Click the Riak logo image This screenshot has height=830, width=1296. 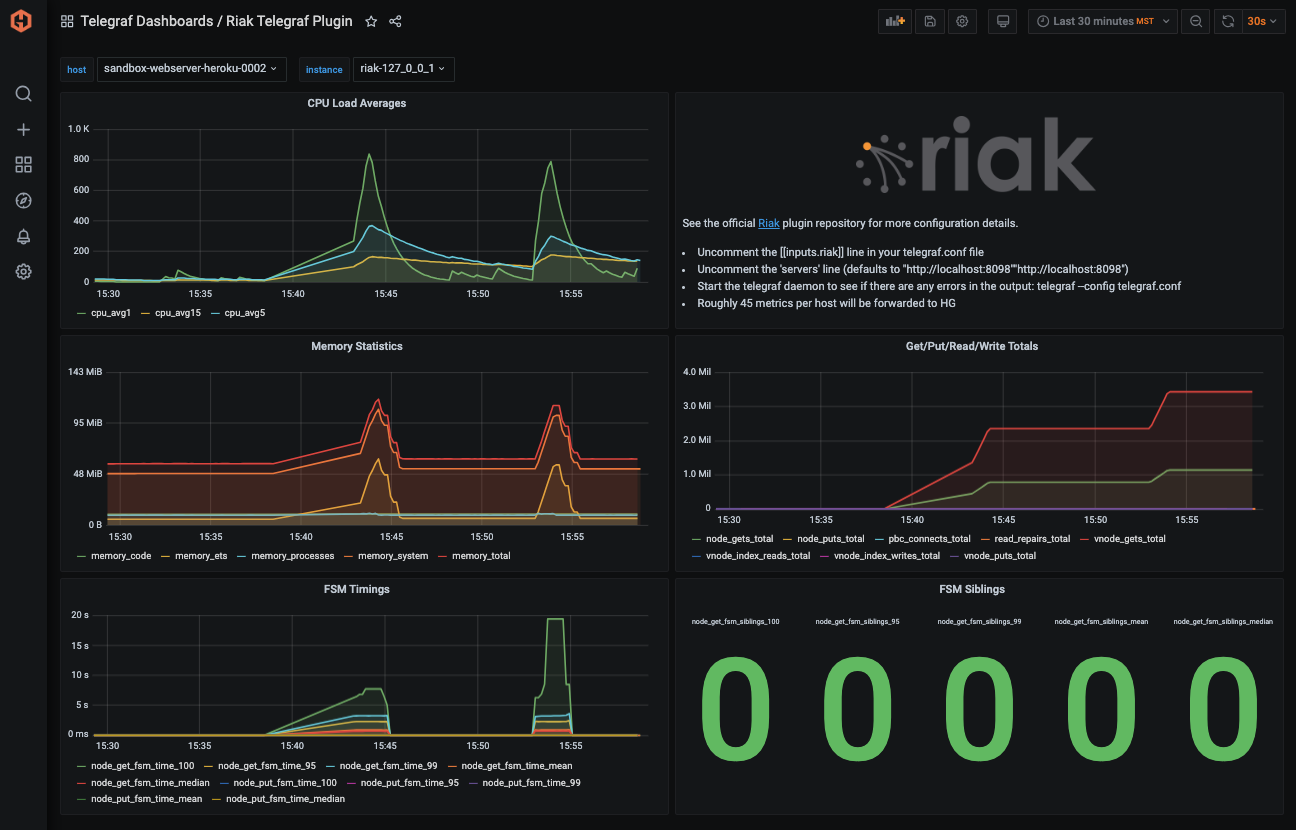(x=976, y=153)
